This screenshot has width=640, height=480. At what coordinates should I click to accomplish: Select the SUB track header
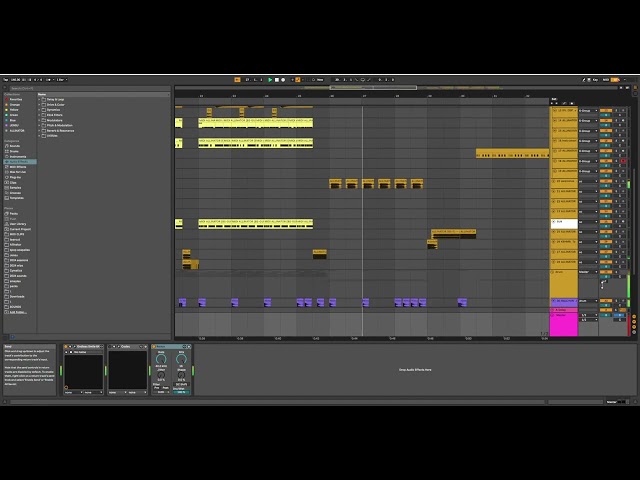coord(564,224)
